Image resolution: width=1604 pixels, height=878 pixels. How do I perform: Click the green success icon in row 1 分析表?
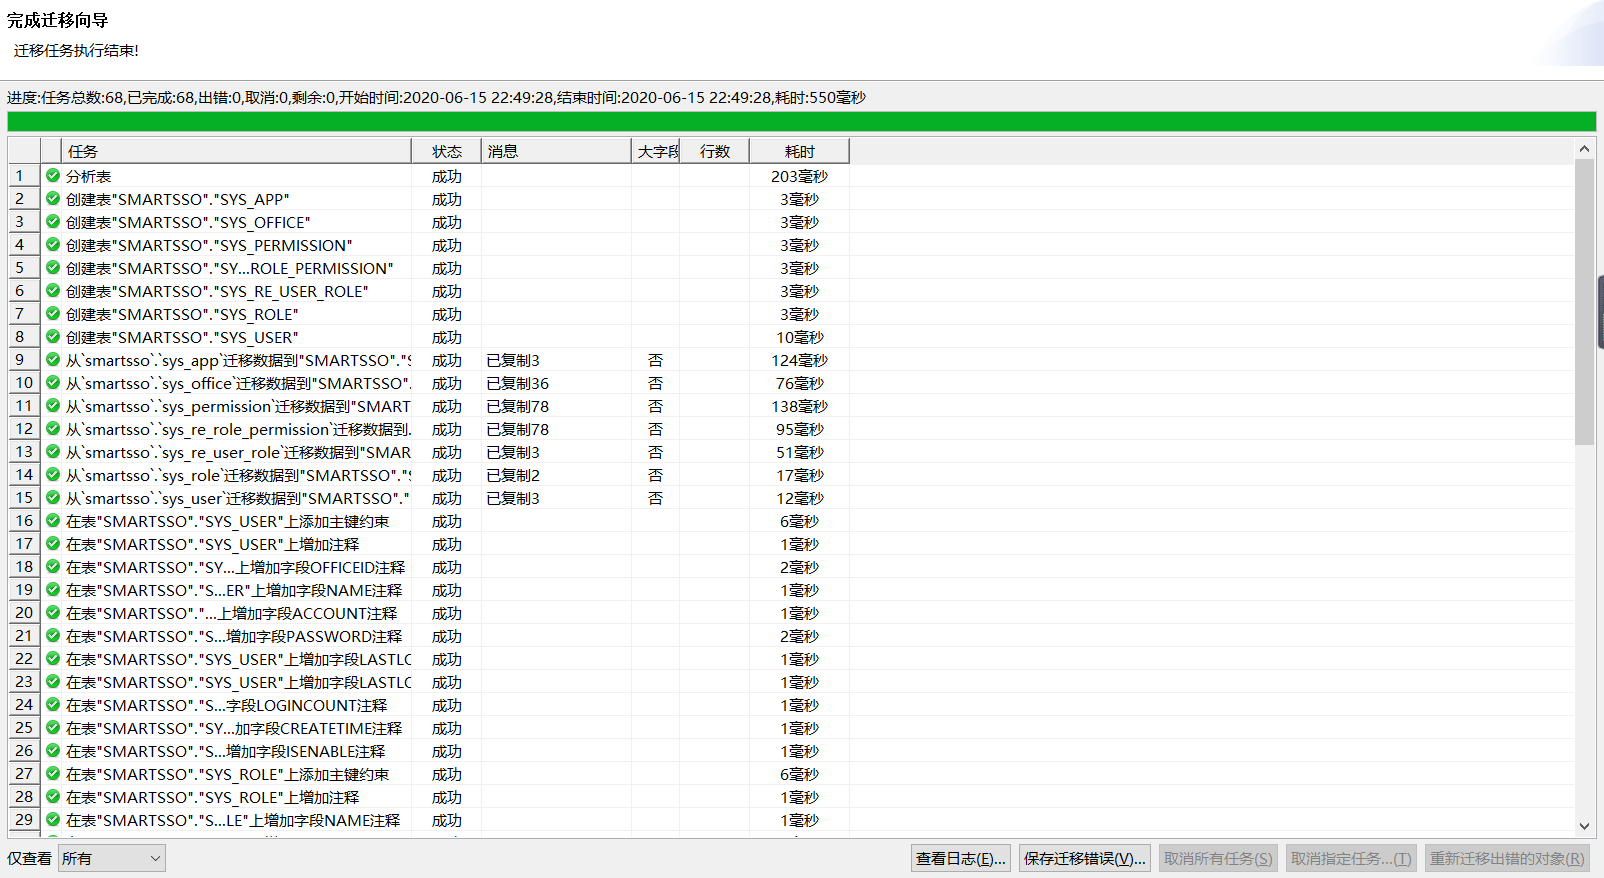(53, 176)
